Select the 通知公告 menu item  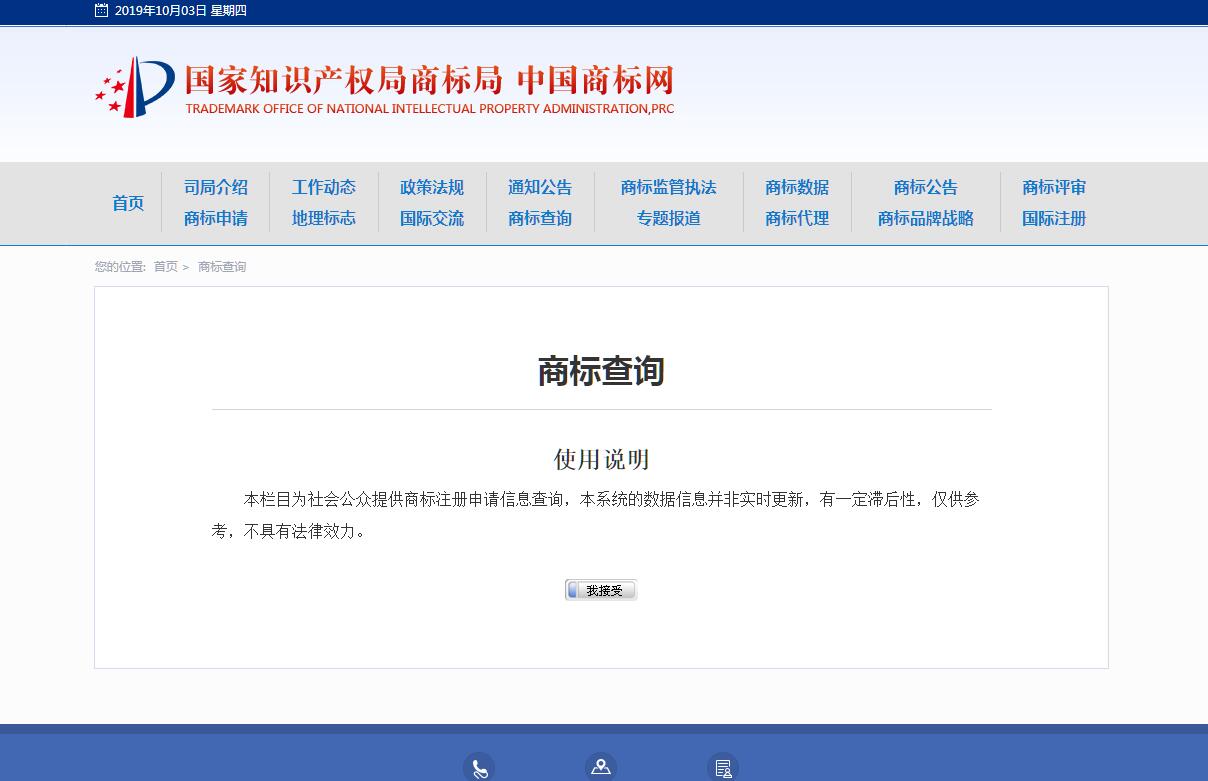pos(540,187)
